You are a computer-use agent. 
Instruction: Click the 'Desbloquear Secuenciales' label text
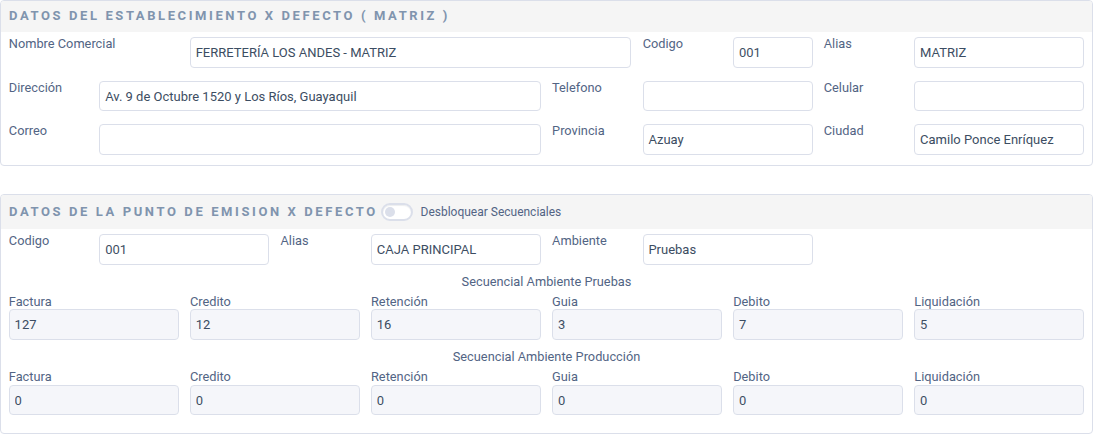(491, 212)
